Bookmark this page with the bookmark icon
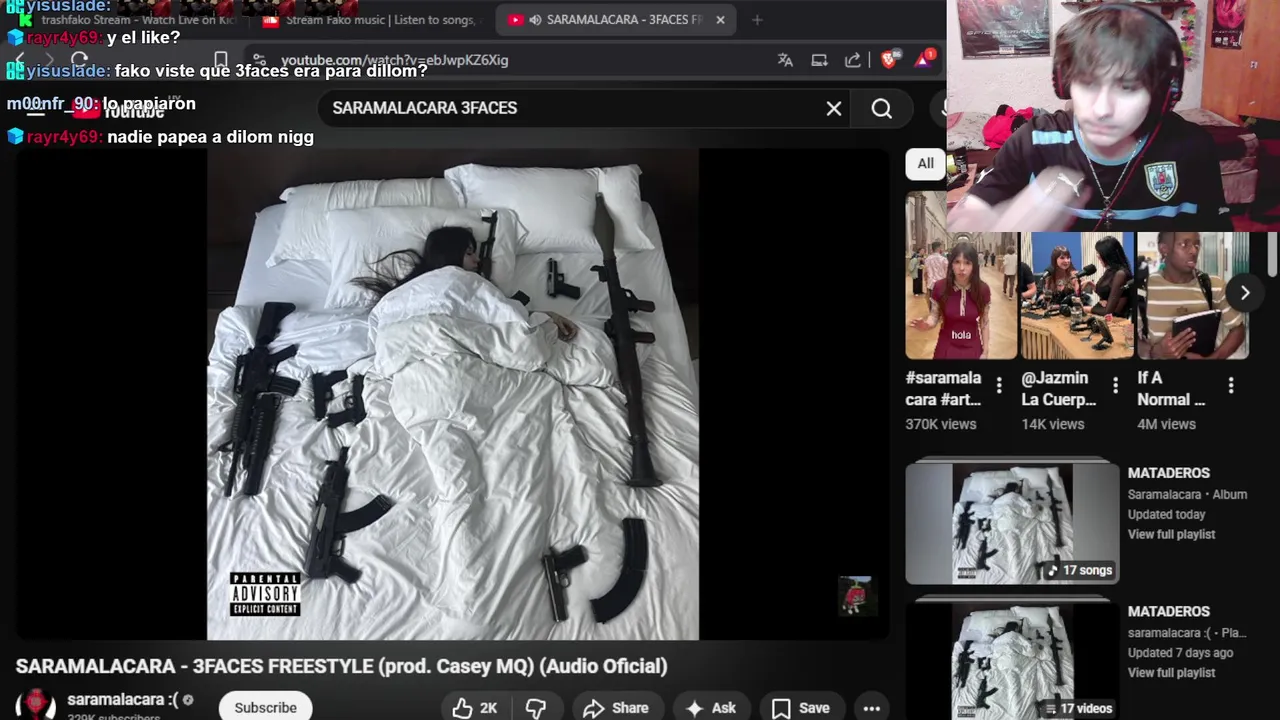 click(221, 60)
